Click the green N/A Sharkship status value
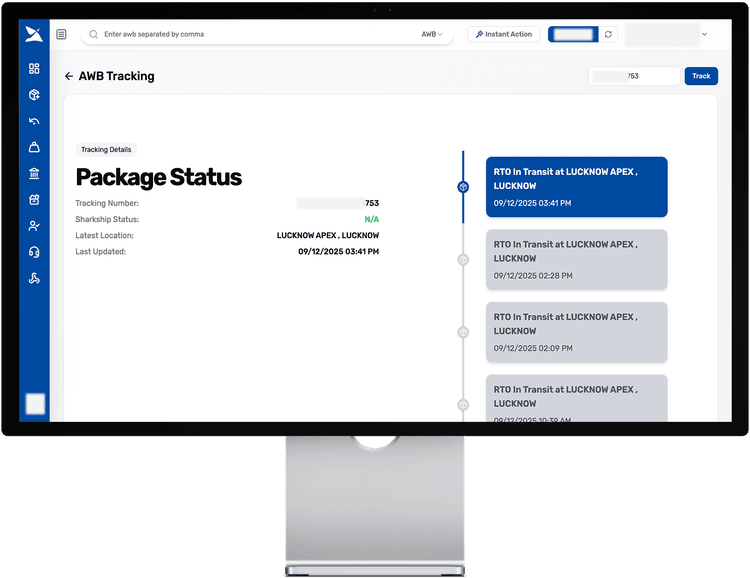The height and width of the screenshot is (578, 750). coord(372,219)
